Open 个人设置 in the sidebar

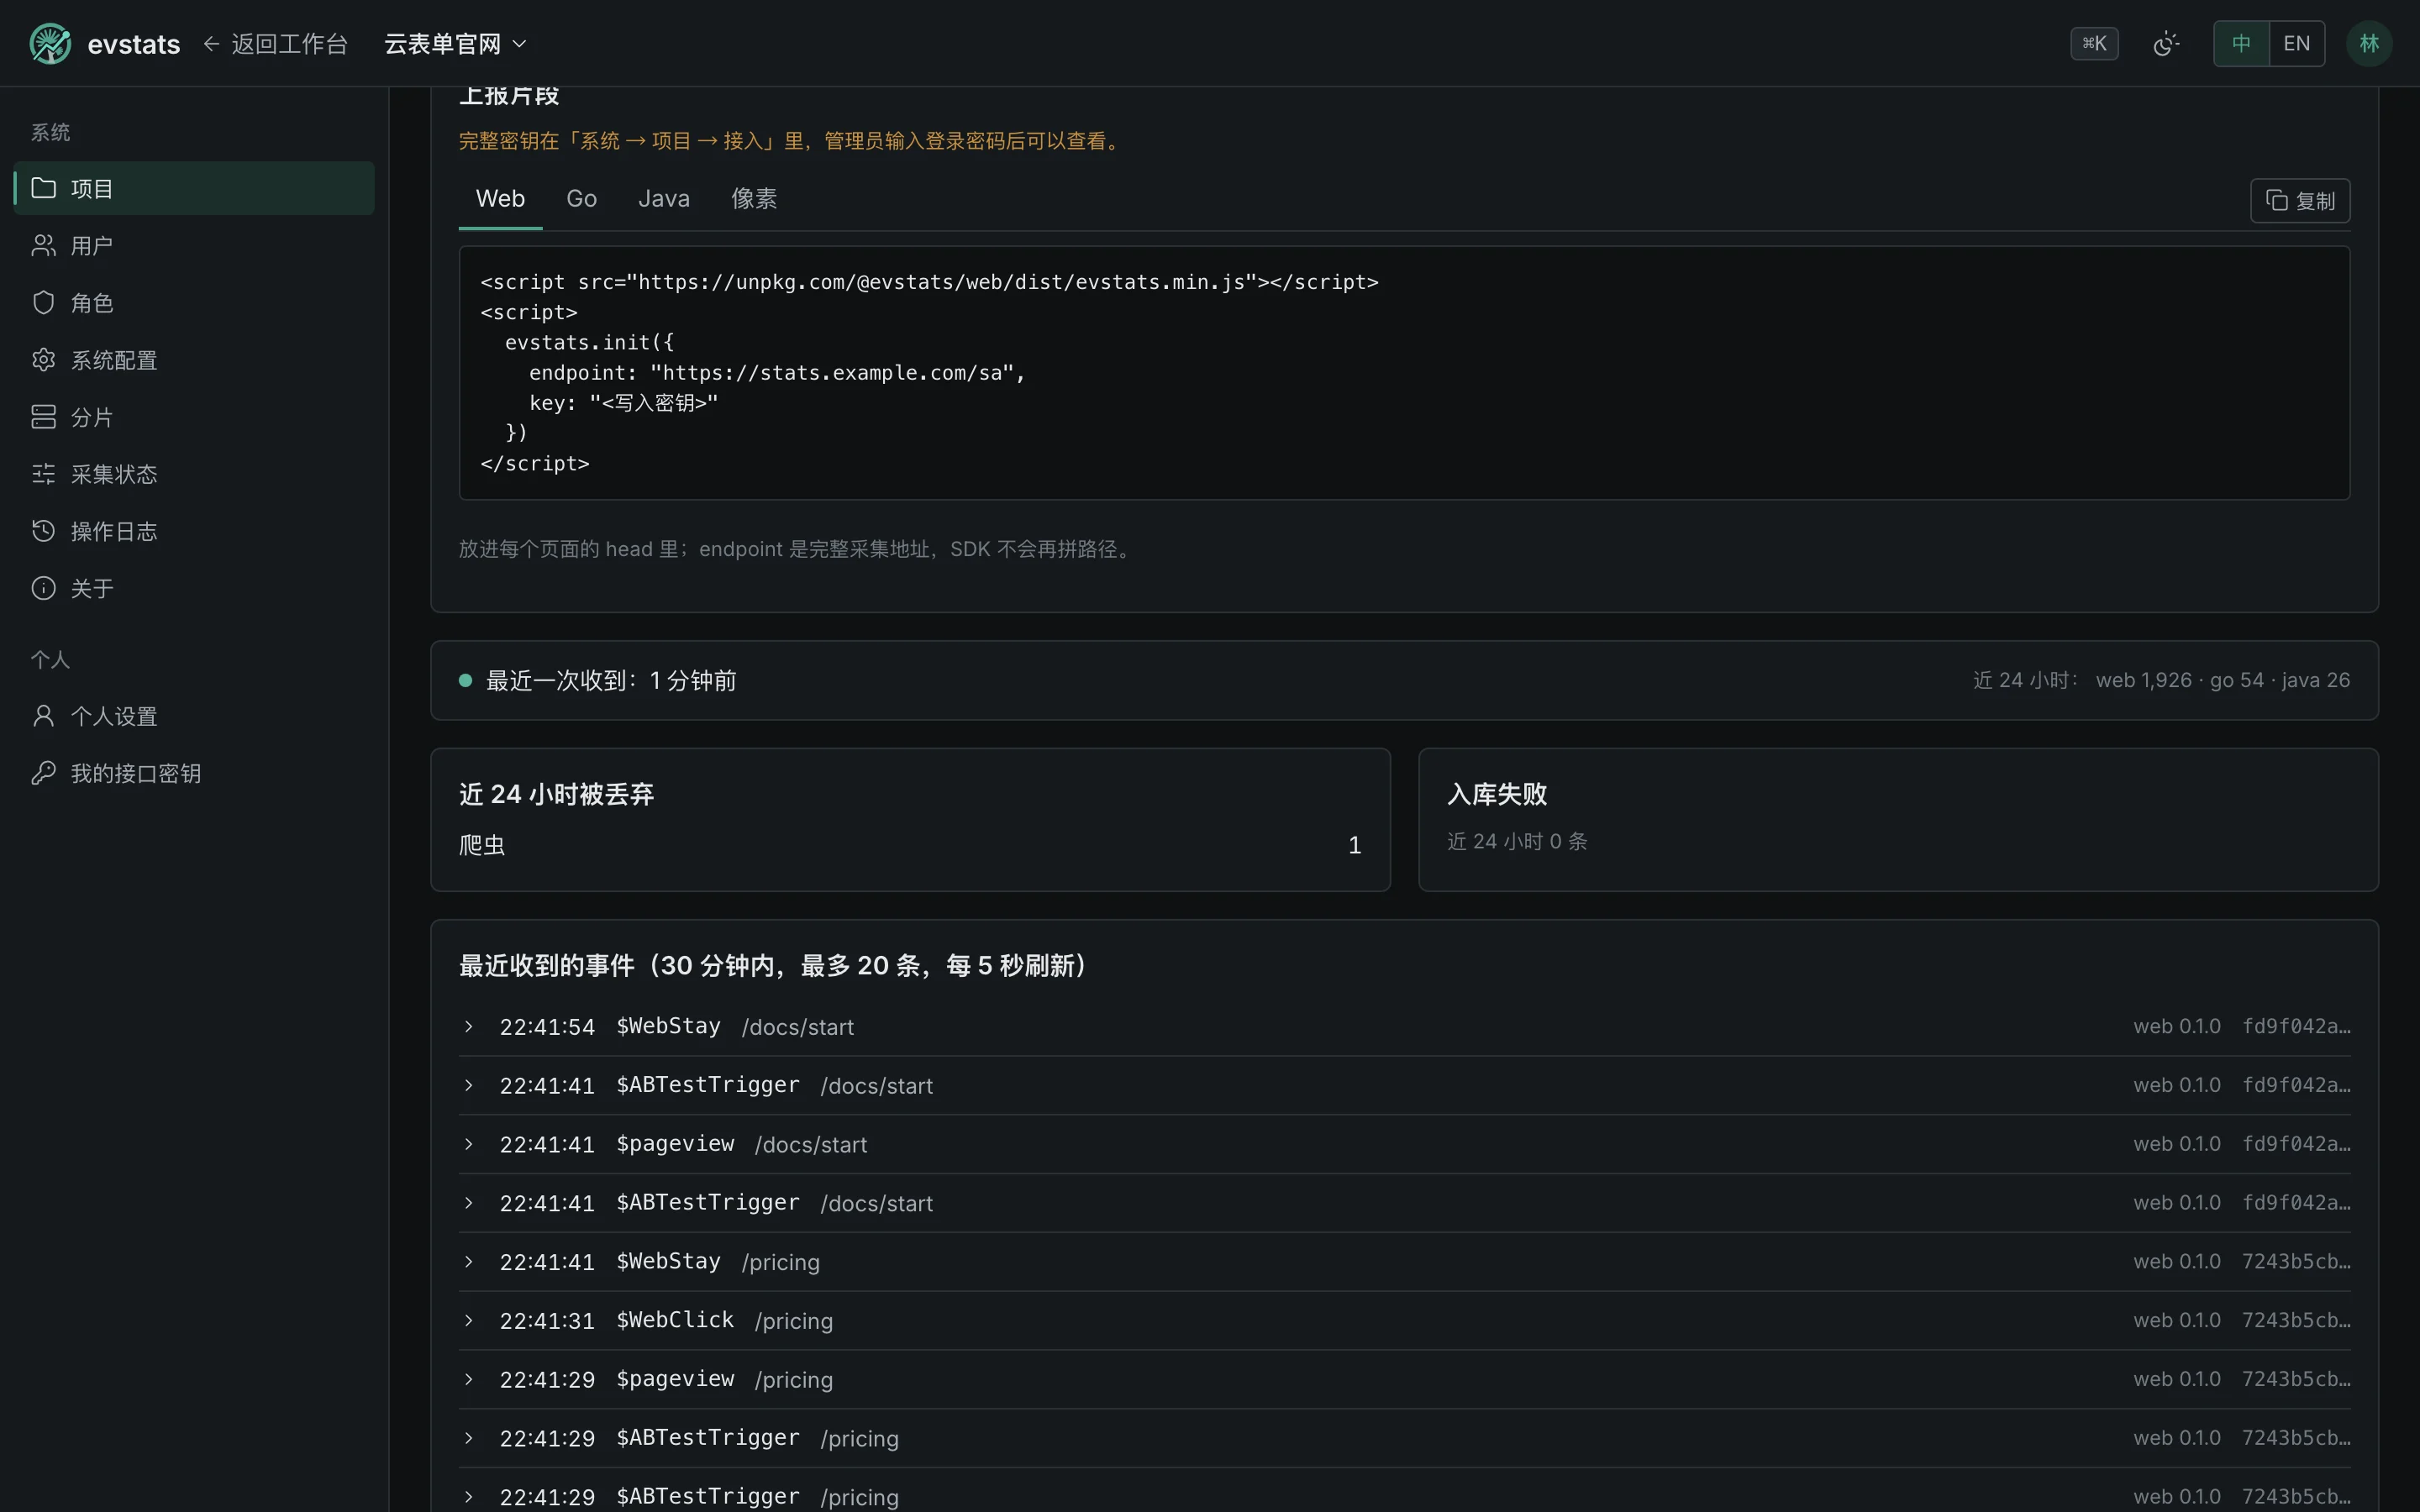[194, 716]
